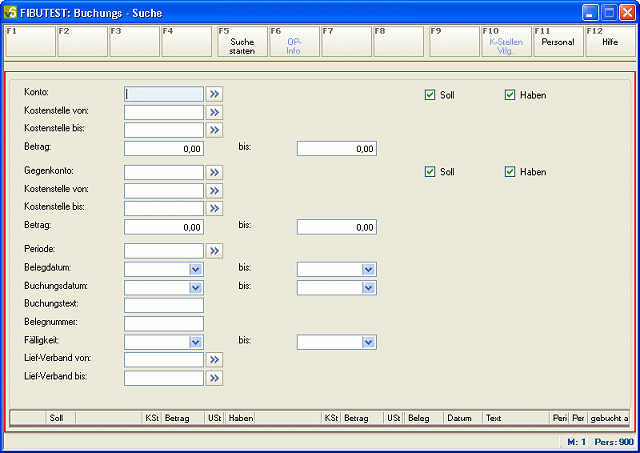Click the Belegnummer text field
640x453 pixels.
tap(164, 323)
